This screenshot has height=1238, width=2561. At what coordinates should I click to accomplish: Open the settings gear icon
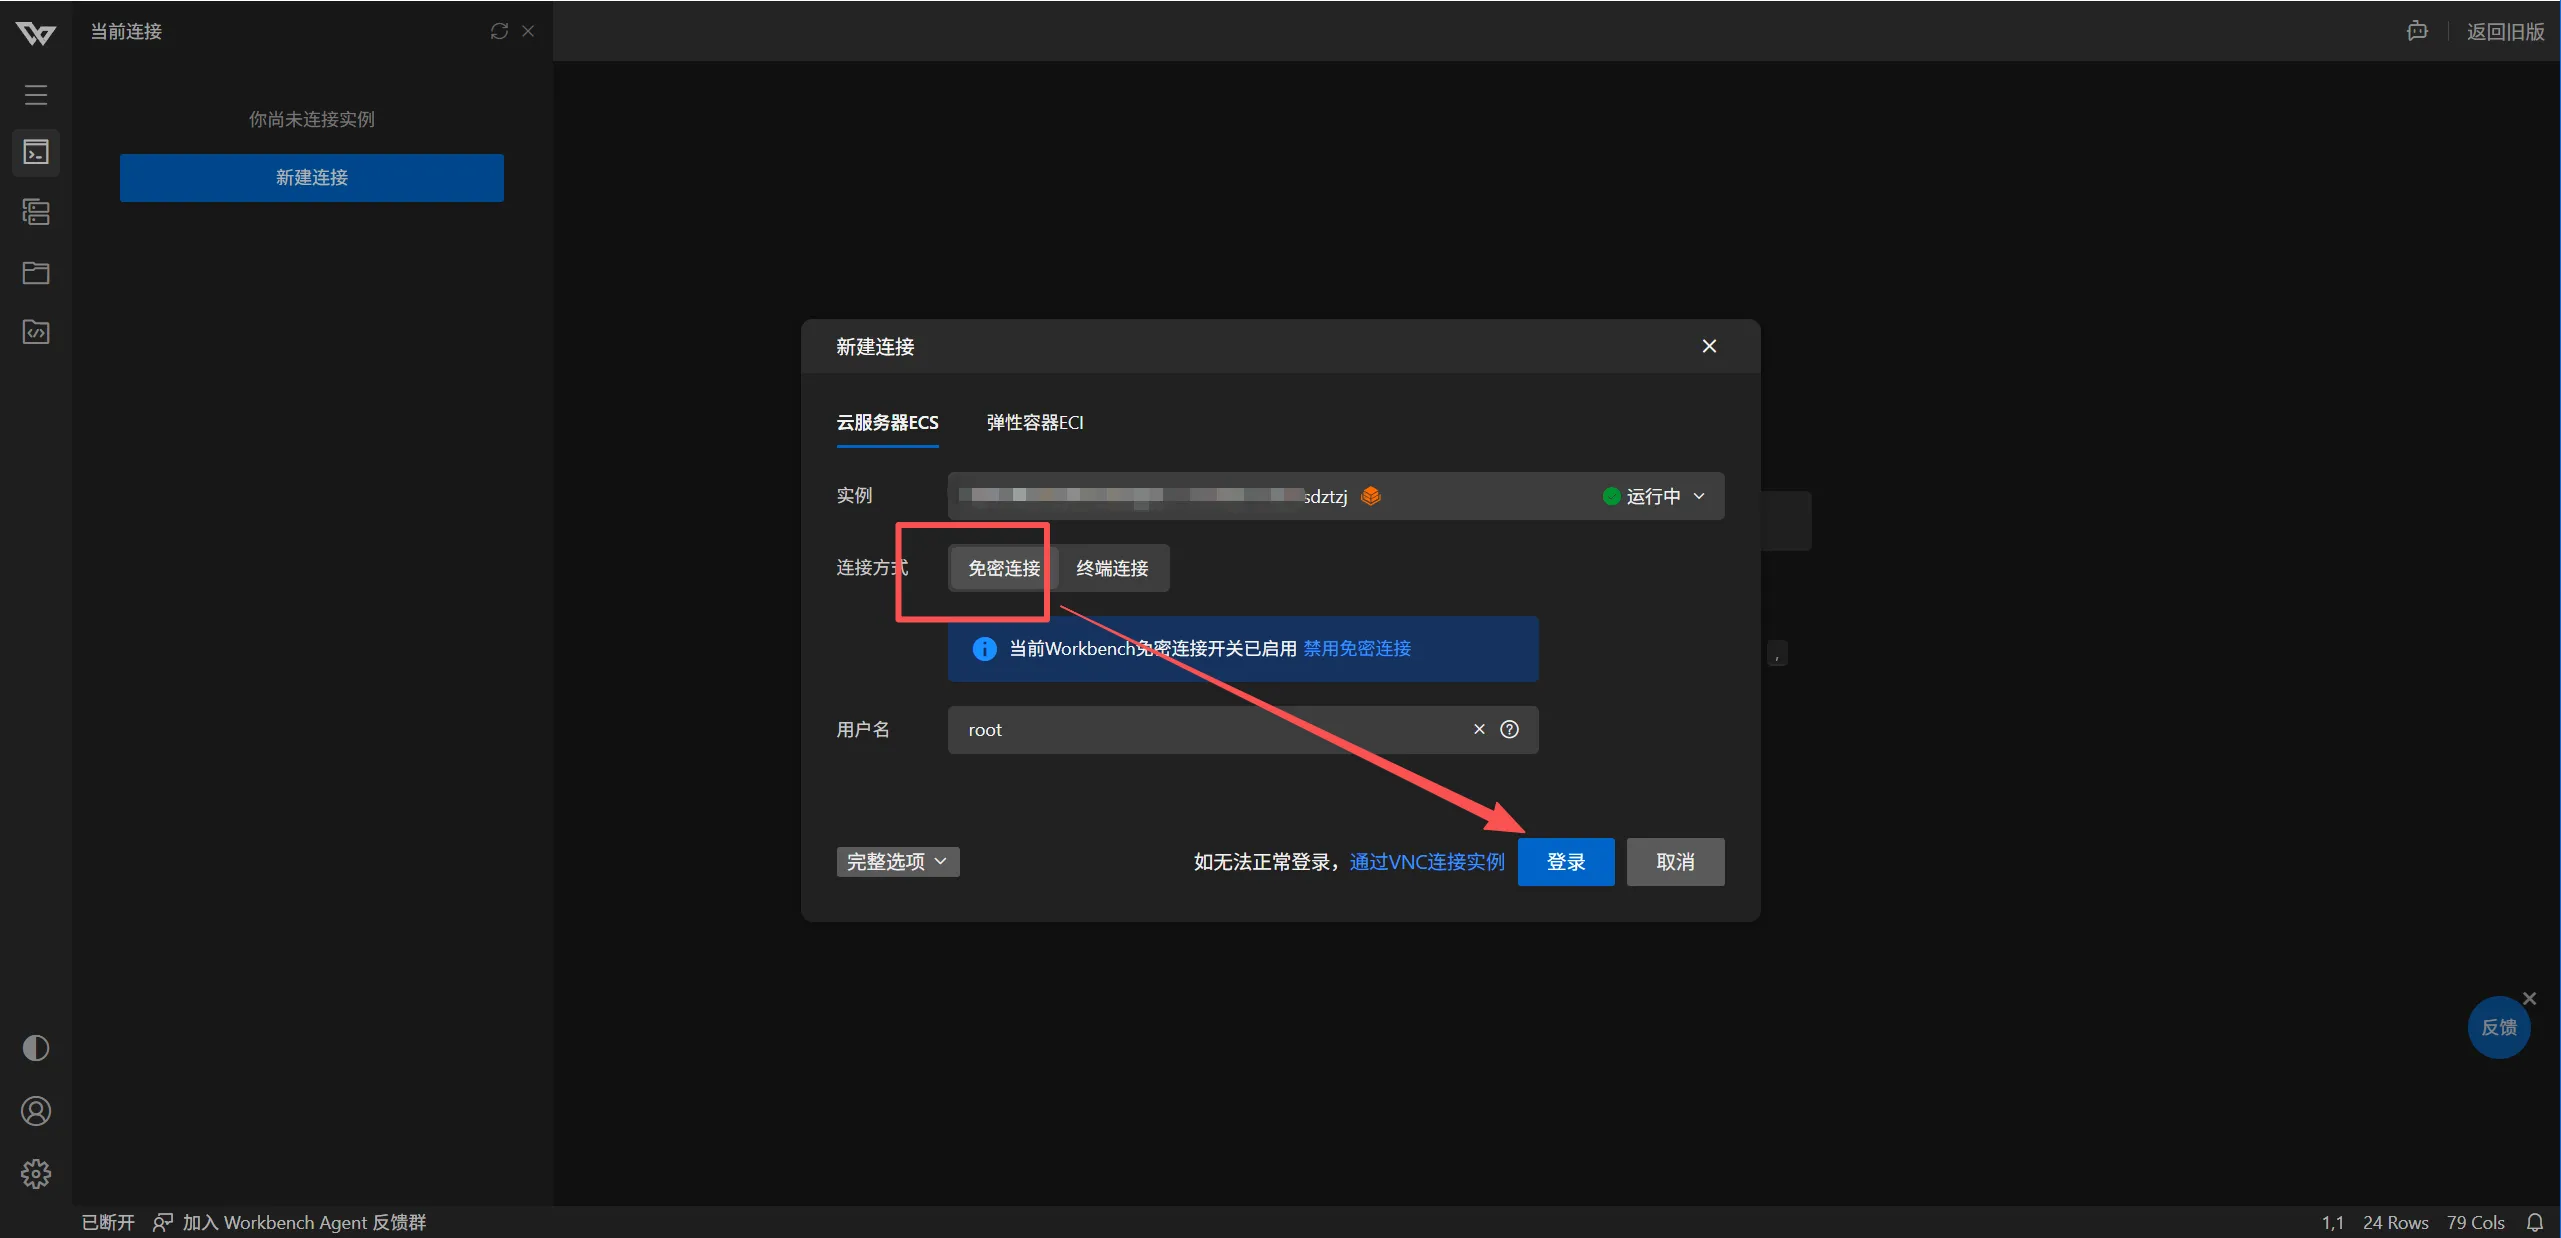pos(36,1174)
